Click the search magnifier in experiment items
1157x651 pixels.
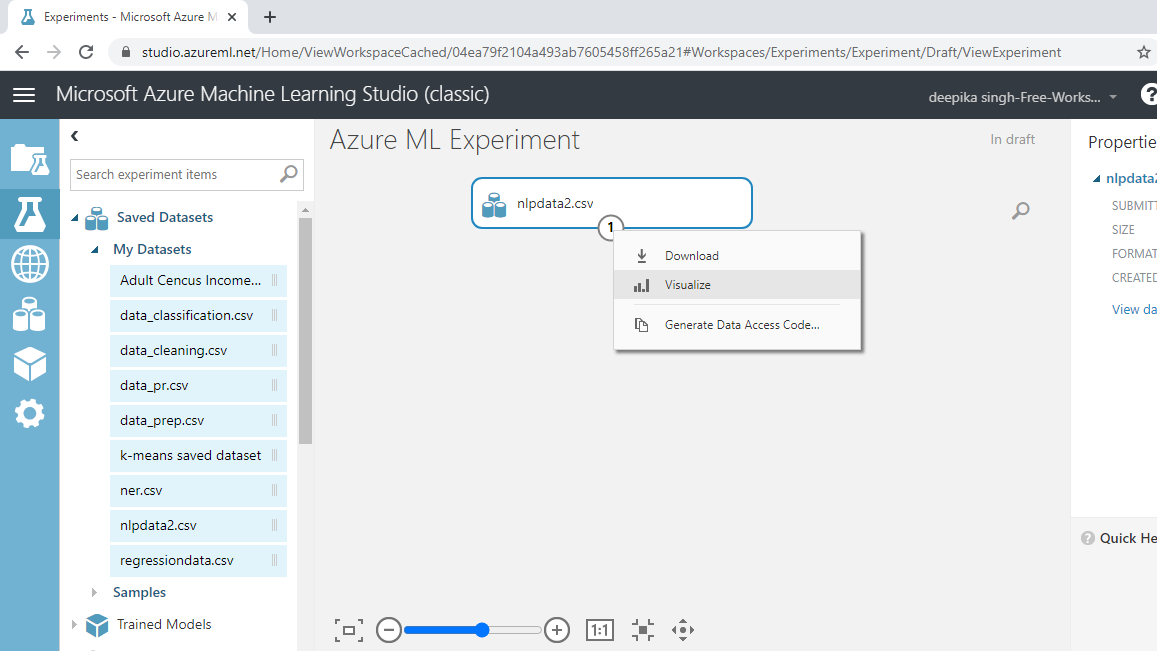(289, 174)
